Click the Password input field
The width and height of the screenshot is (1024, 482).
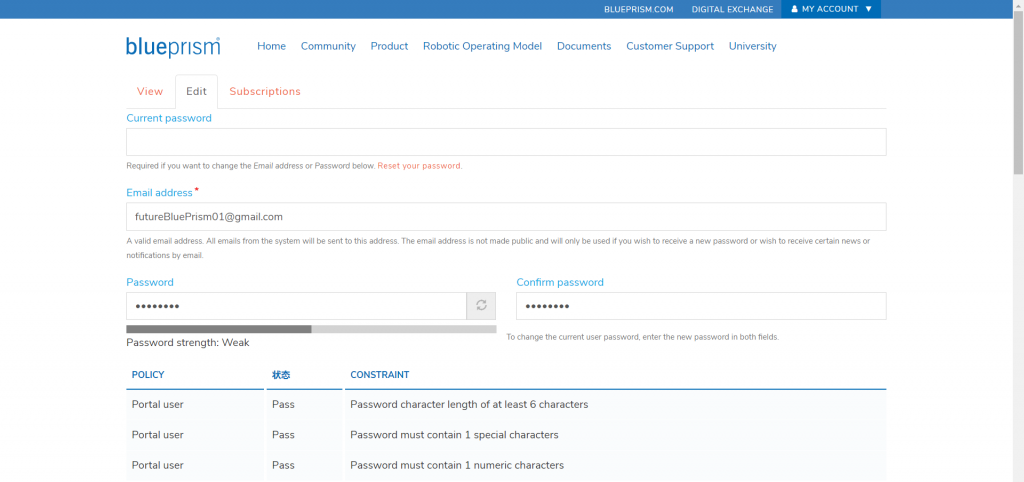tap(296, 306)
